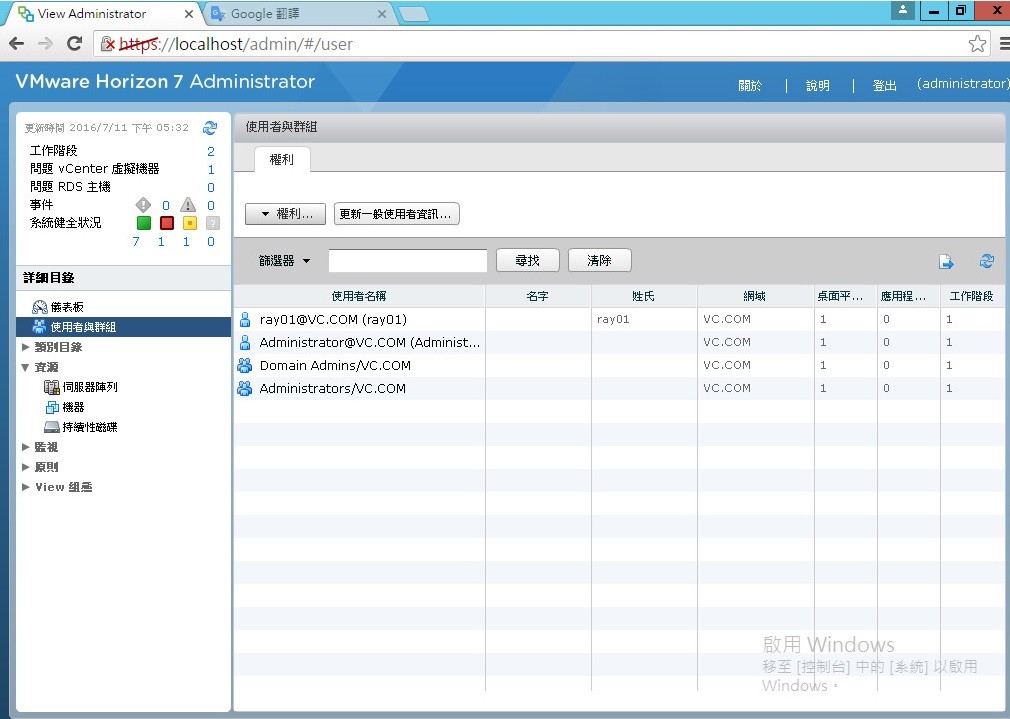Click the 登出 logout link
Viewport: 1010px width, 719px height.
(x=884, y=85)
